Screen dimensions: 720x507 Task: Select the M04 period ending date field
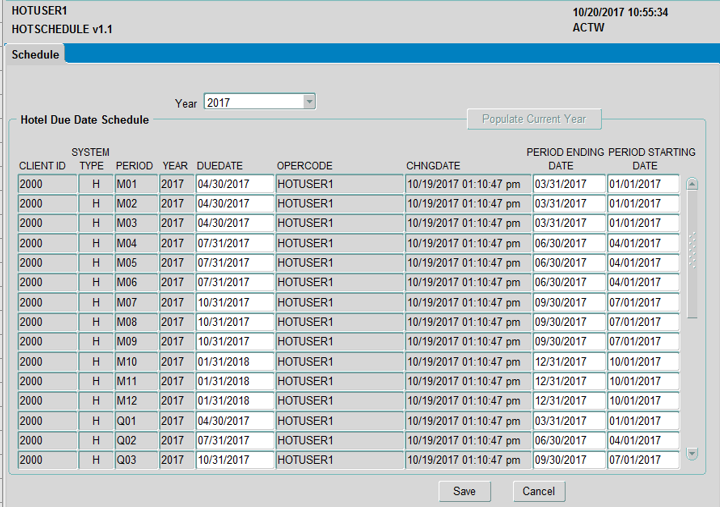click(x=568, y=243)
